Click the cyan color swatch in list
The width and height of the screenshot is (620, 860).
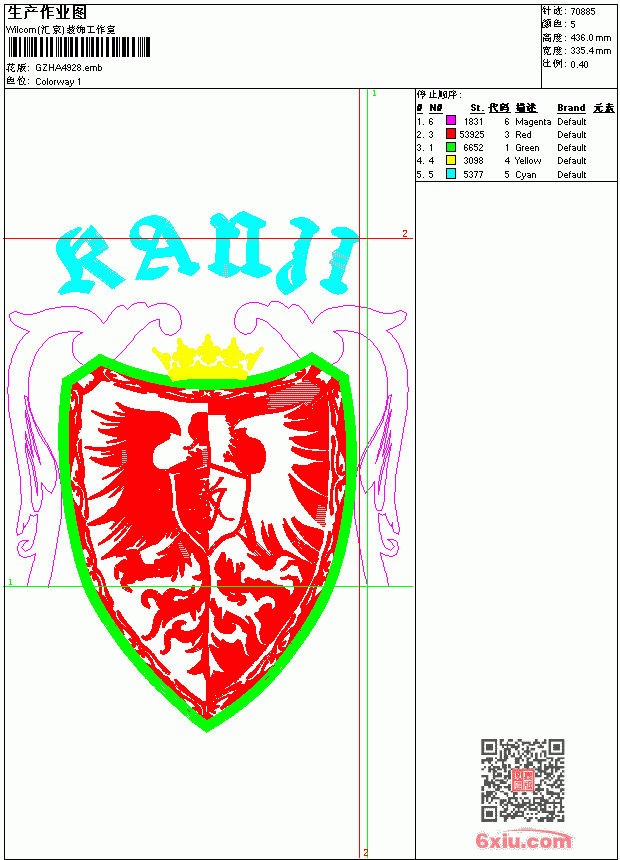click(x=450, y=174)
